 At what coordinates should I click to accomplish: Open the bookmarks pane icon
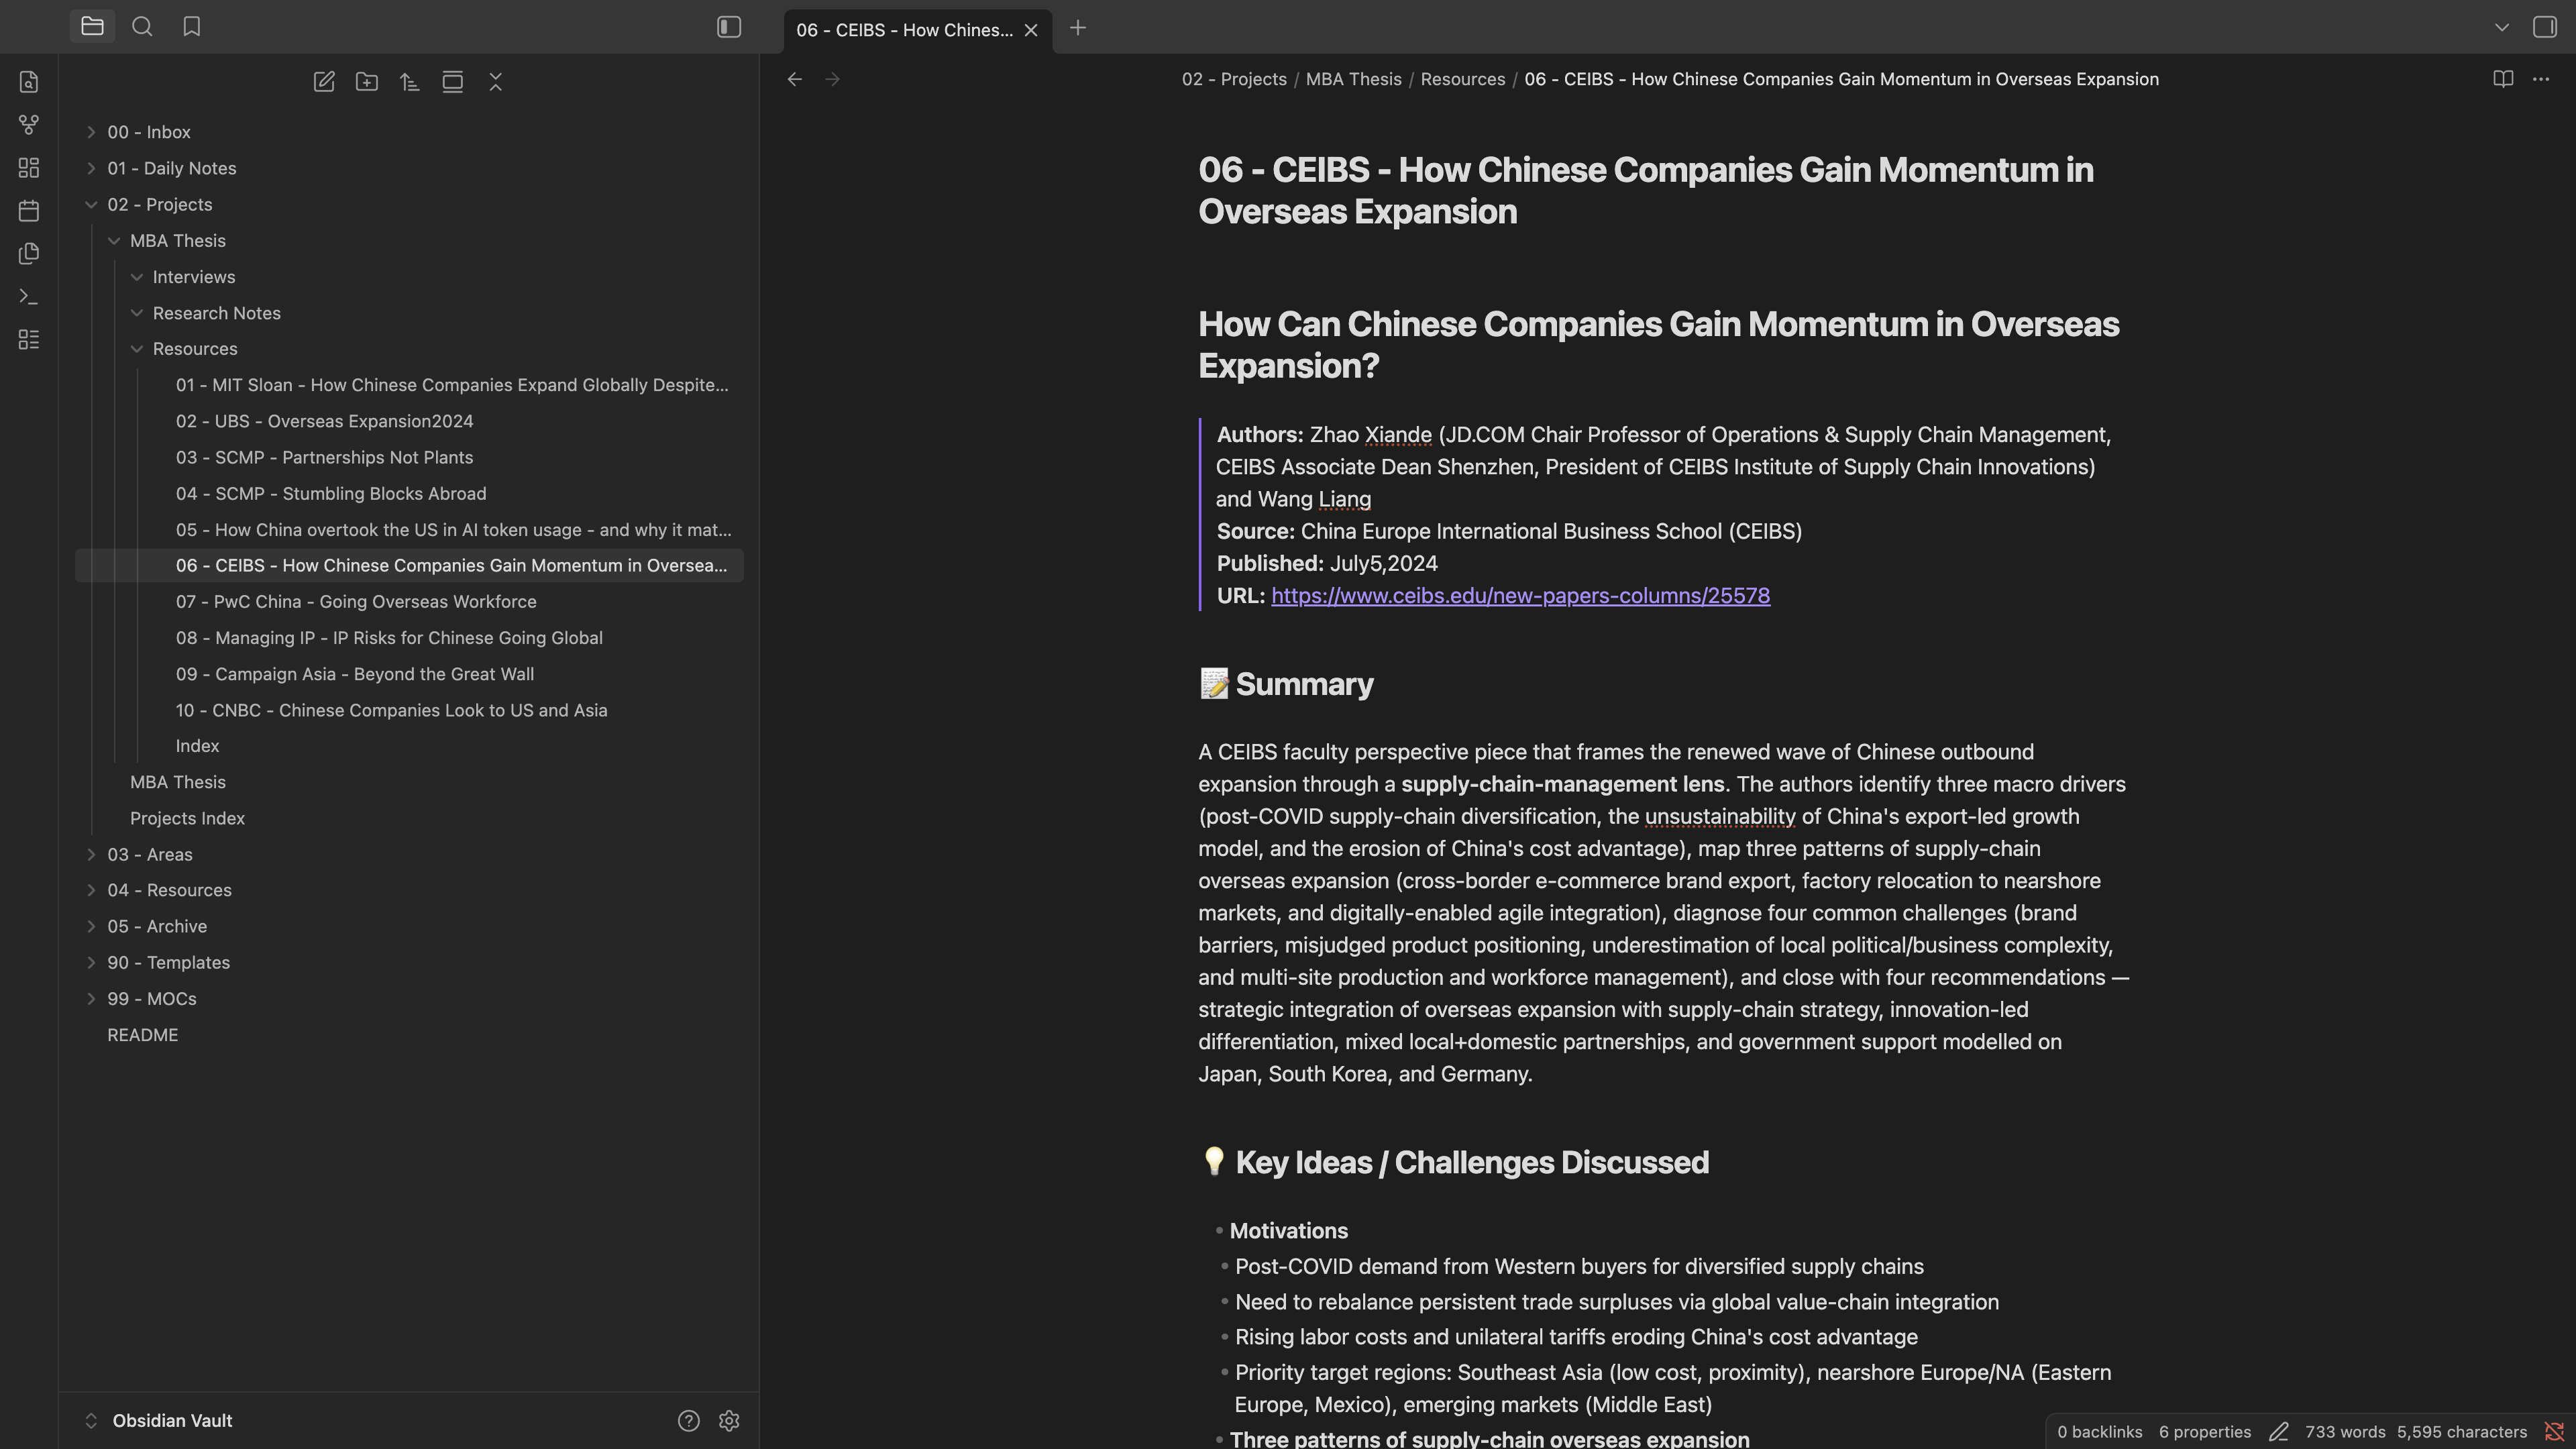[x=192, y=27]
